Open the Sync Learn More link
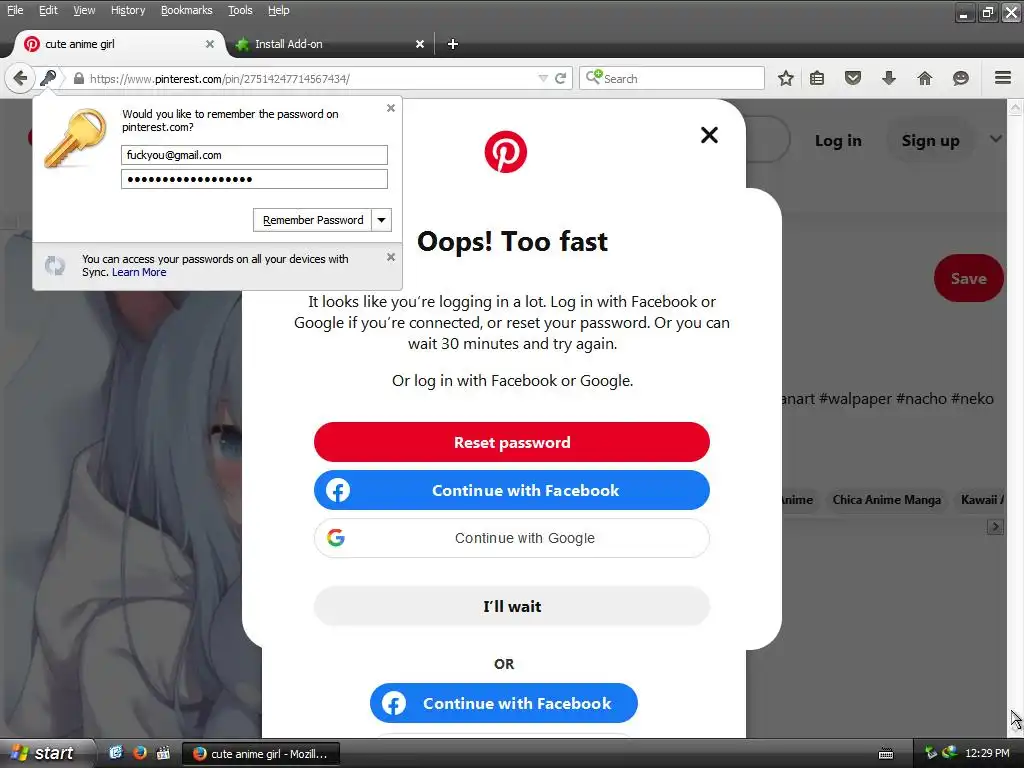 (x=139, y=272)
